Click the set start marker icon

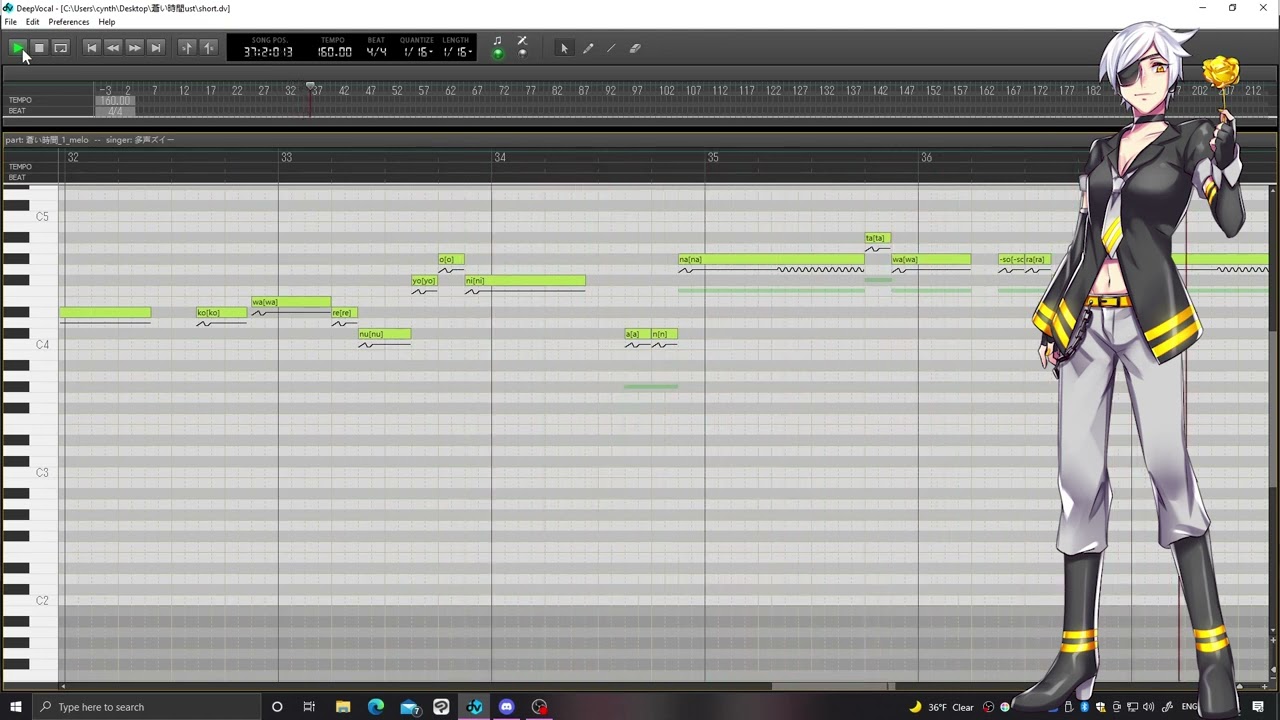coord(186,47)
